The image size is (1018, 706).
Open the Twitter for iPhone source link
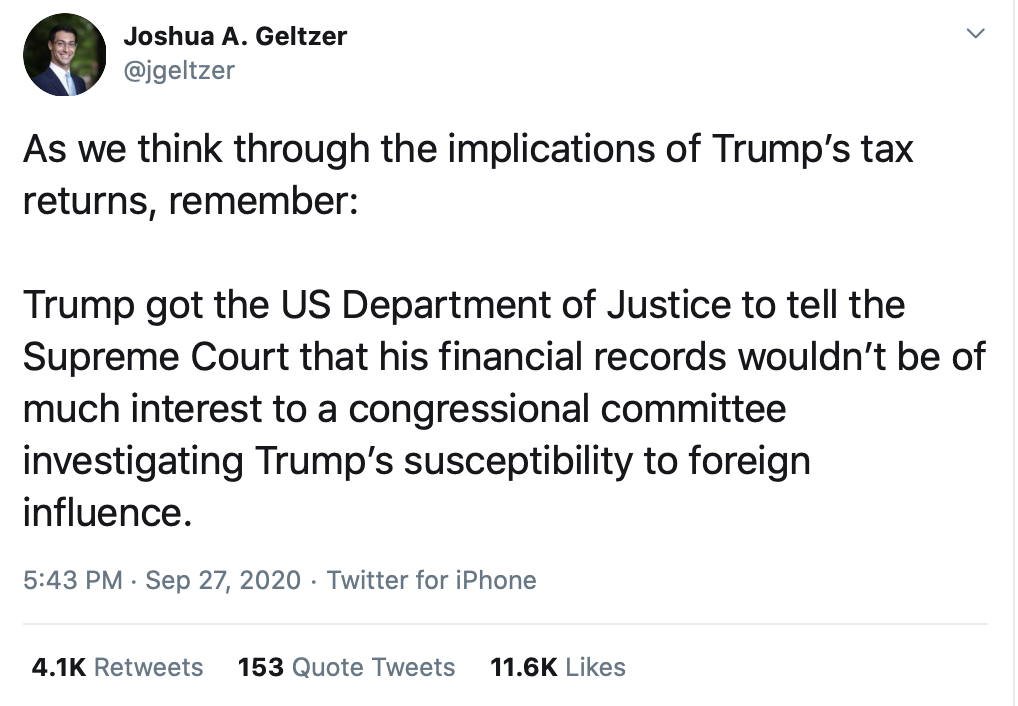[431, 580]
